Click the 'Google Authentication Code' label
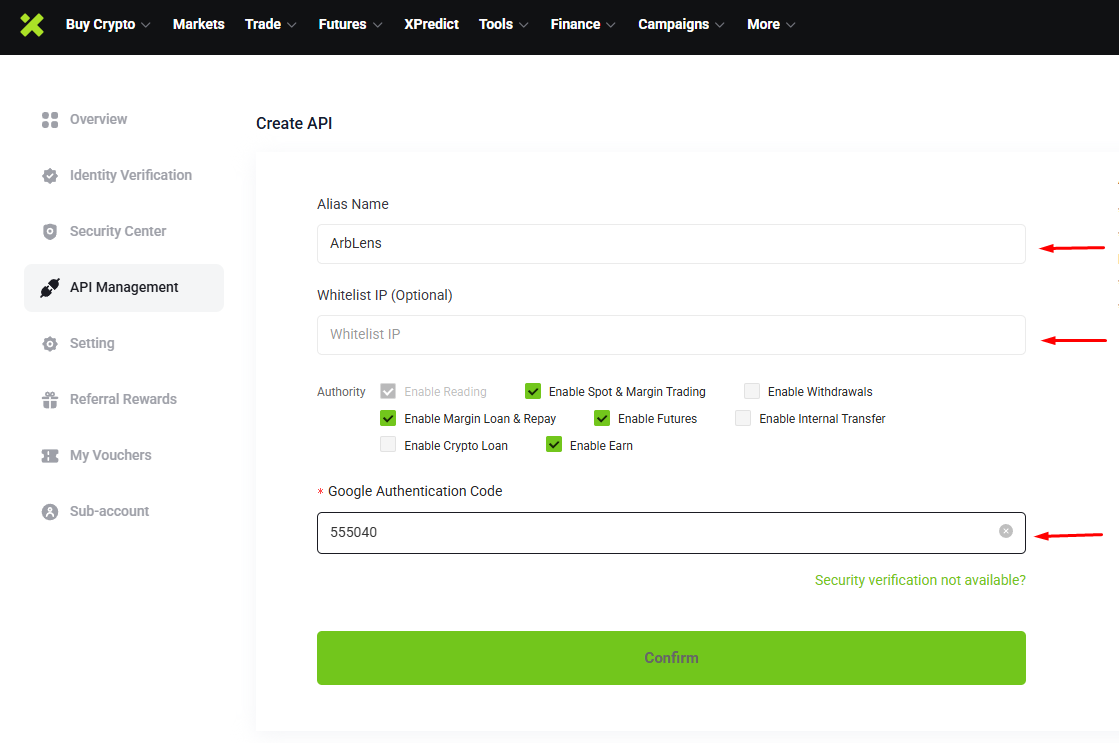 [x=415, y=491]
